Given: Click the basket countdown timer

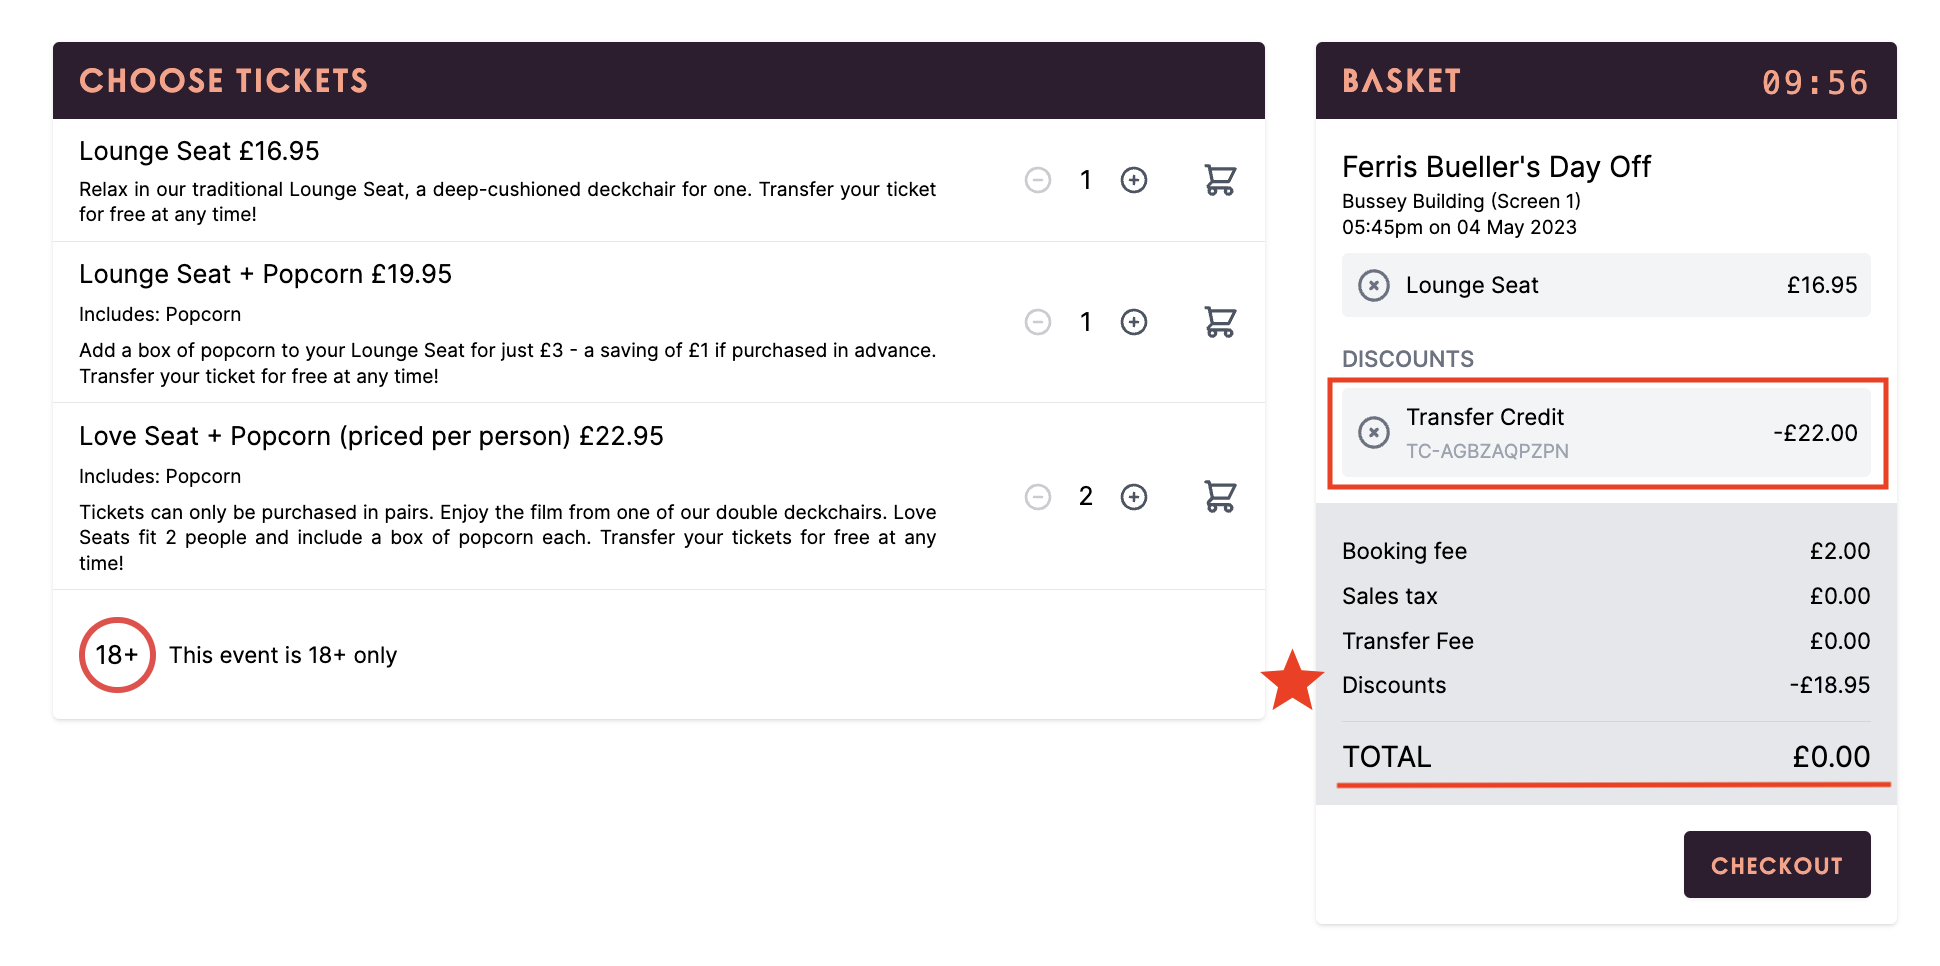Looking at the screenshot, I should click(x=1814, y=82).
